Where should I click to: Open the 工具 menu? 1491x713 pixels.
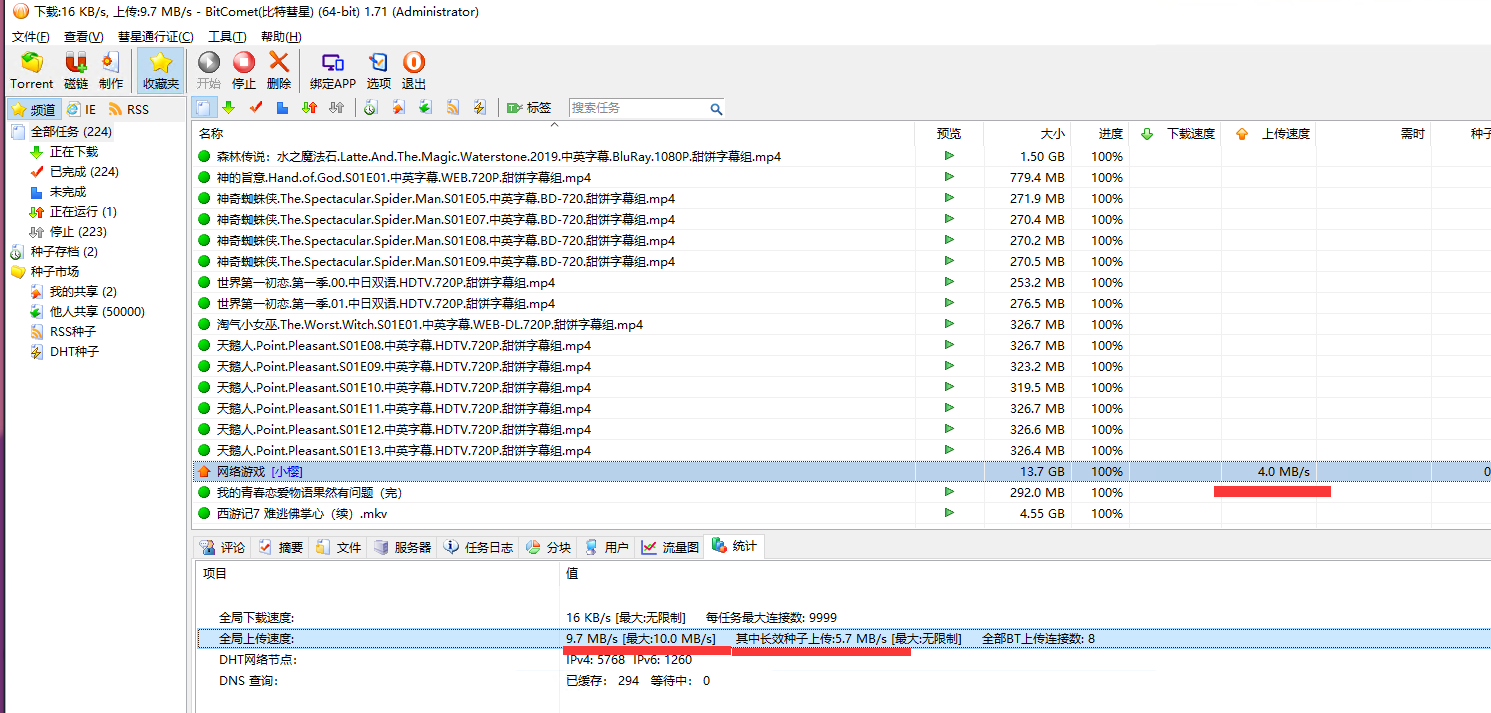click(227, 37)
